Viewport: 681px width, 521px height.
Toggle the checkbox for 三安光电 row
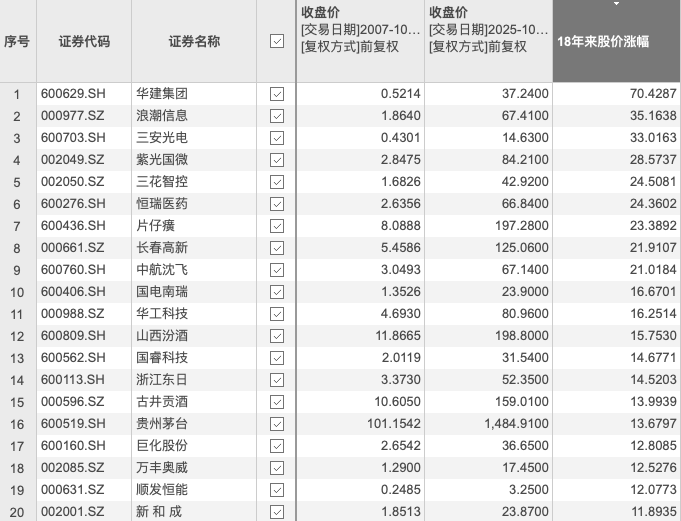pyautogui.click(x=277, y=138)
